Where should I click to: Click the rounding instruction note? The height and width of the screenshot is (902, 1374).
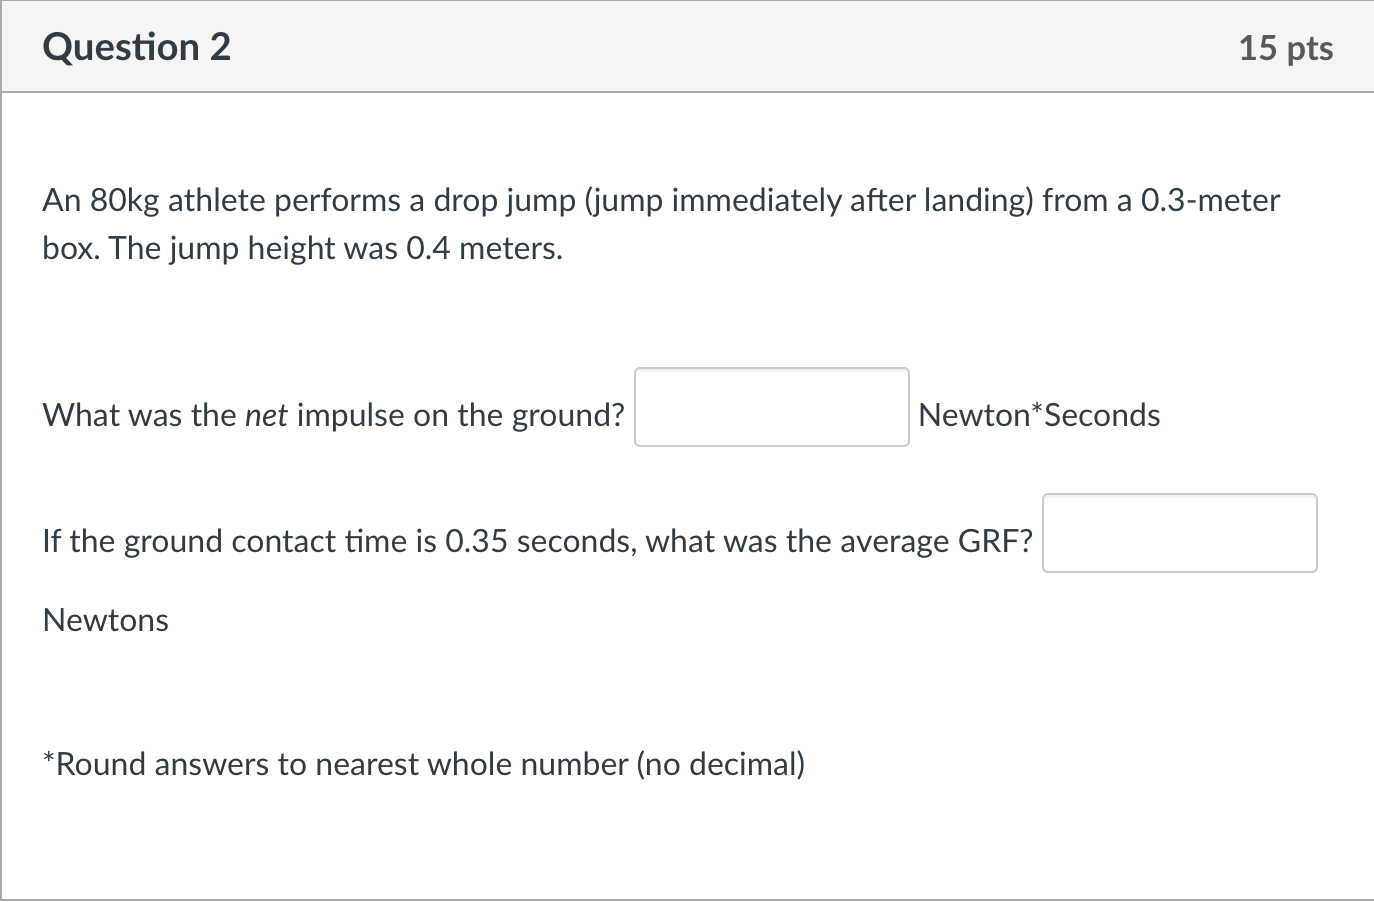(424, 763)
